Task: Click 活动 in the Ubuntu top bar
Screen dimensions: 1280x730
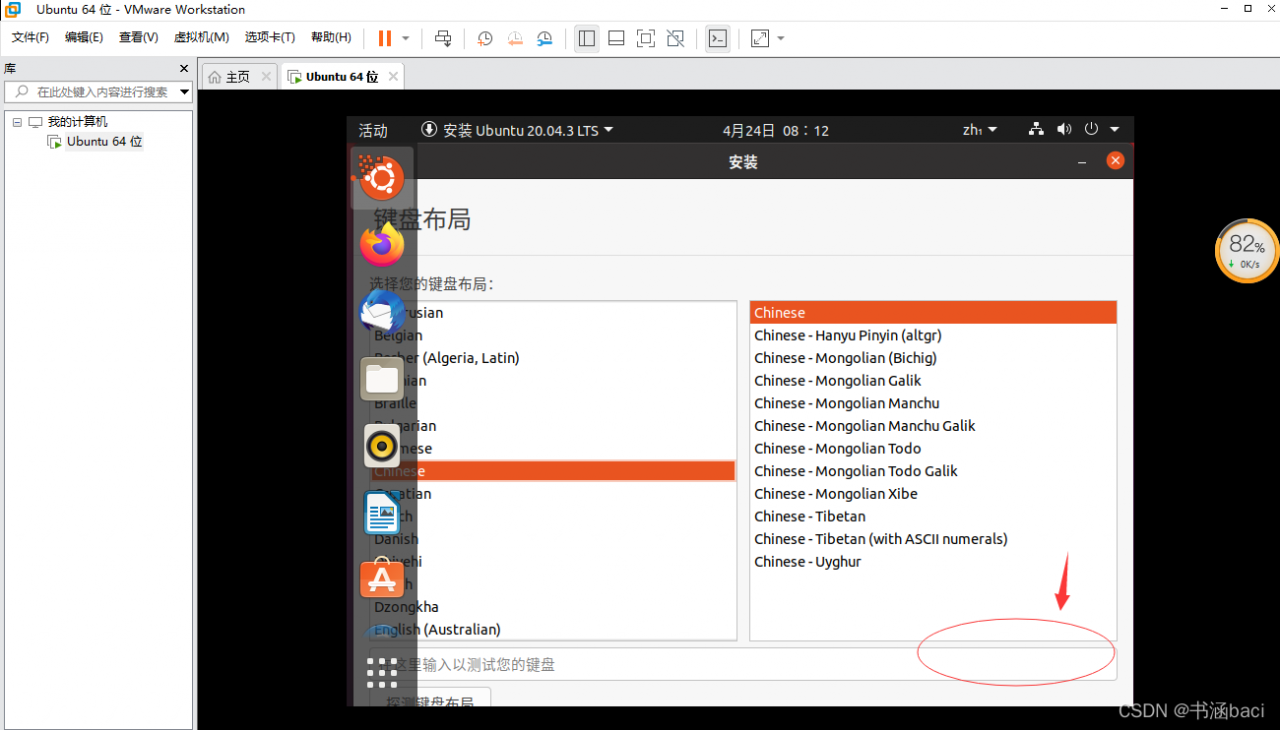Action: (x=373, y=131)
